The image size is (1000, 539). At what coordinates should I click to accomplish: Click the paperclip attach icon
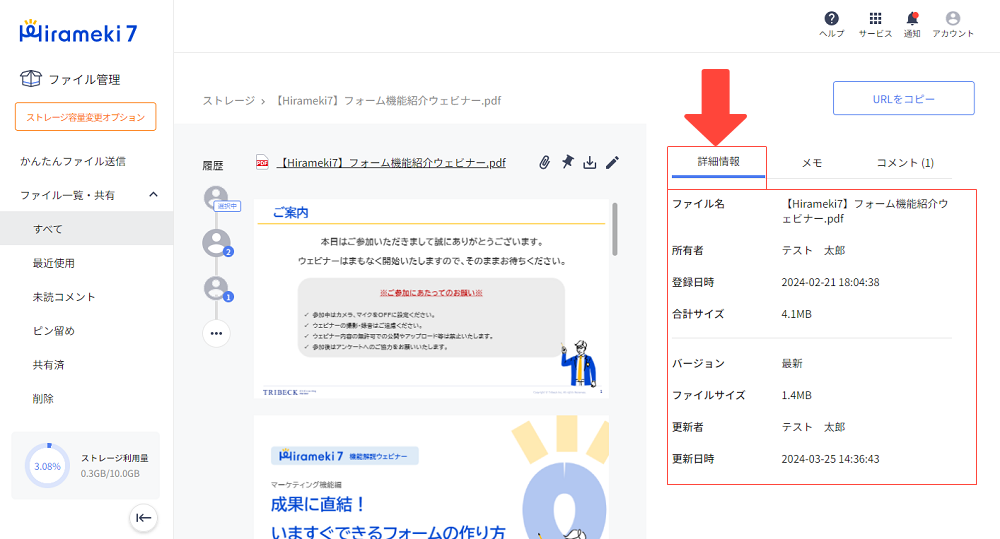click(x=544, y=163)
